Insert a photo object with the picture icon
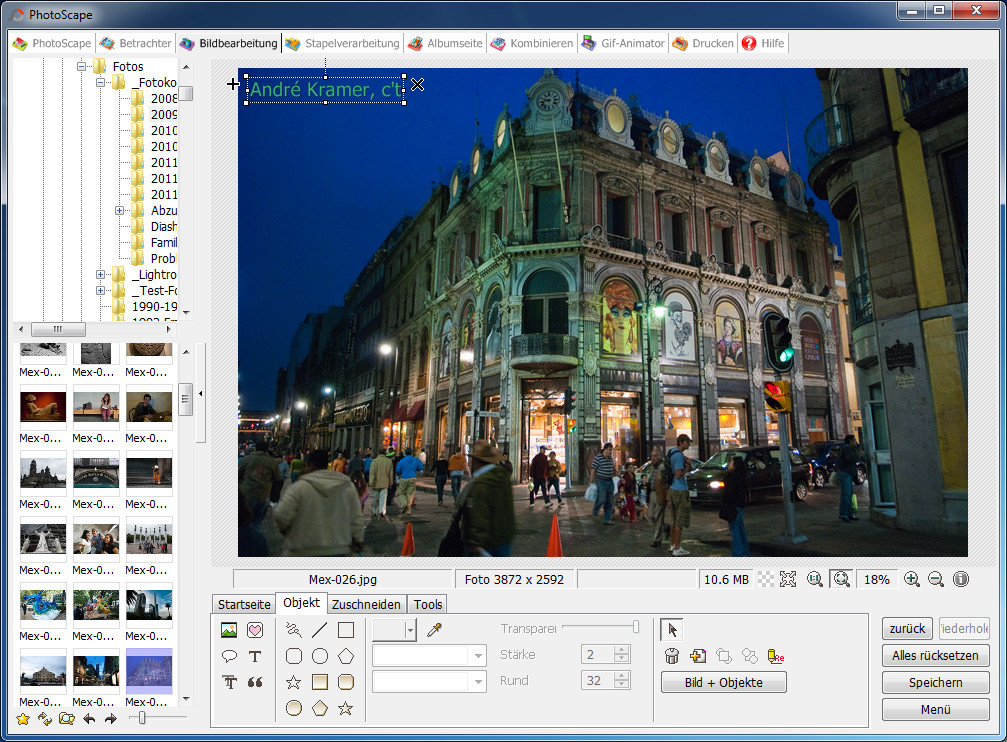This screenshot has width=1007, height=742. tap(229, 630)
